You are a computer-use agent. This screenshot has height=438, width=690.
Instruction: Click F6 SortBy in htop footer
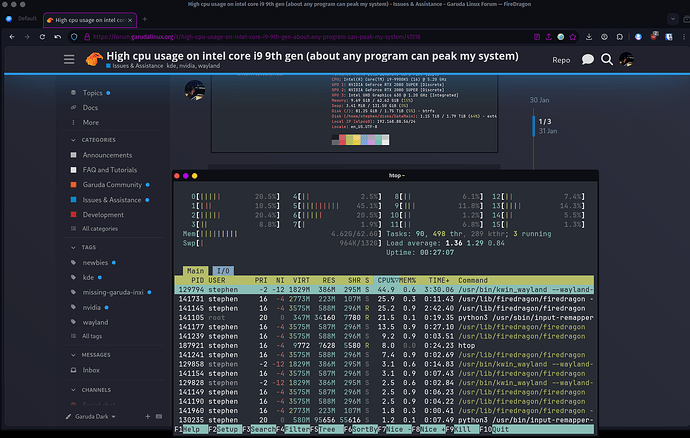point(361,429)
